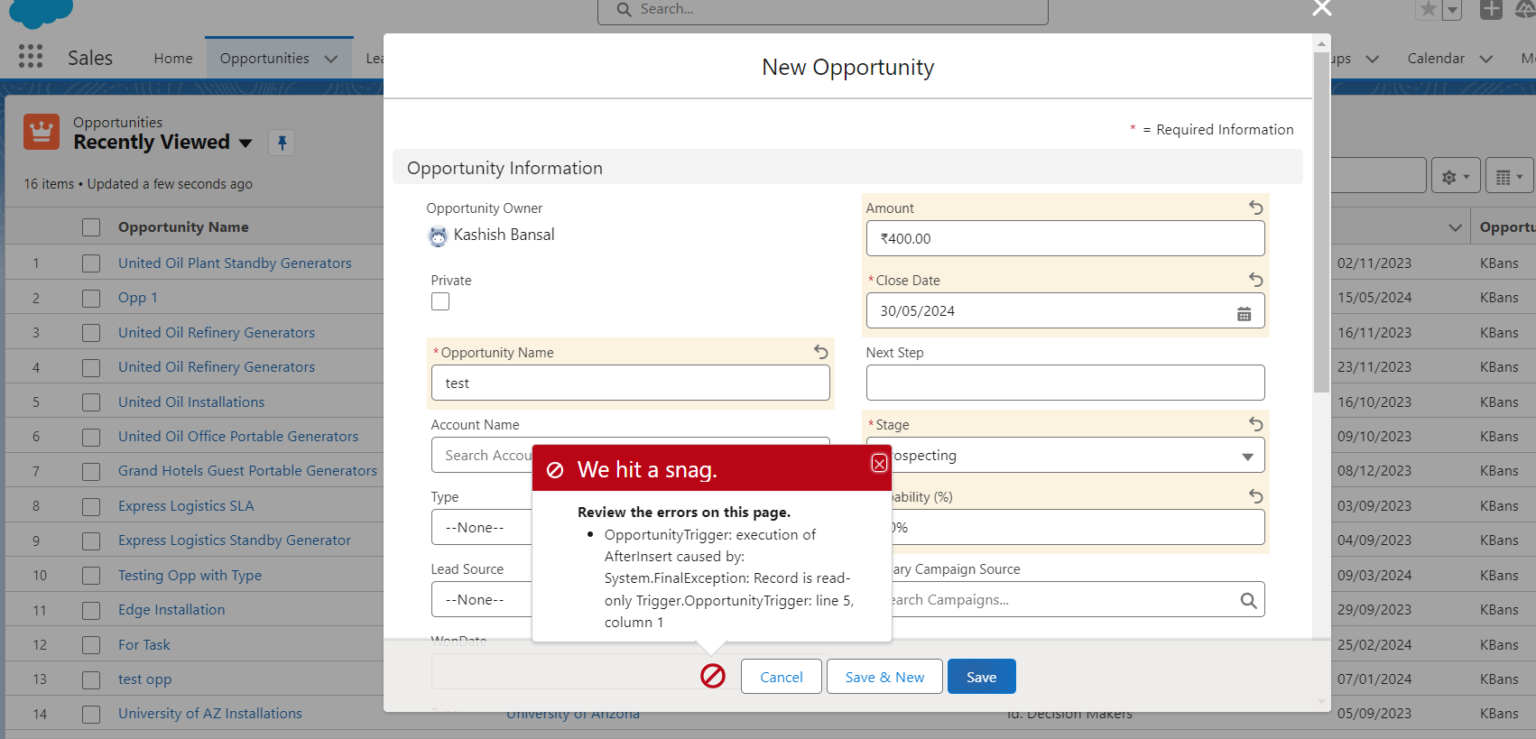
Task: Expand the Recently Viewed list selector chevron
Action: click(246, 143)
